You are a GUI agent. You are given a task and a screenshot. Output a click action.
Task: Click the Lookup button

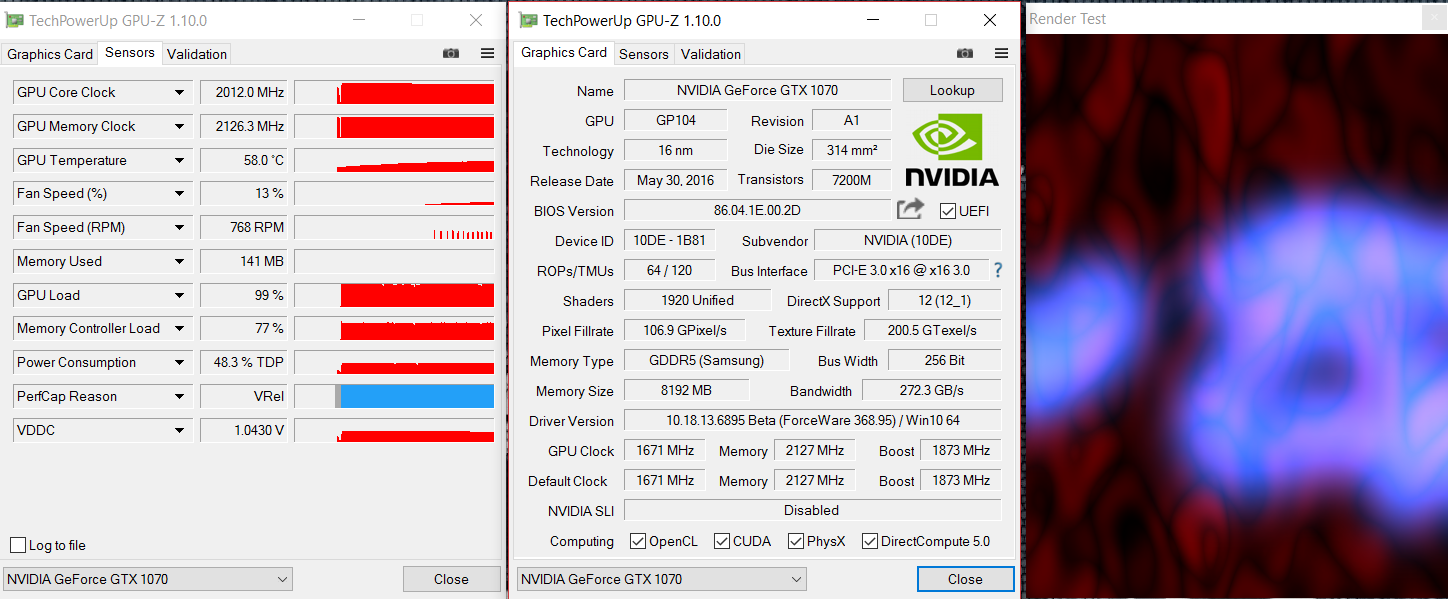(x=952, y=90)
